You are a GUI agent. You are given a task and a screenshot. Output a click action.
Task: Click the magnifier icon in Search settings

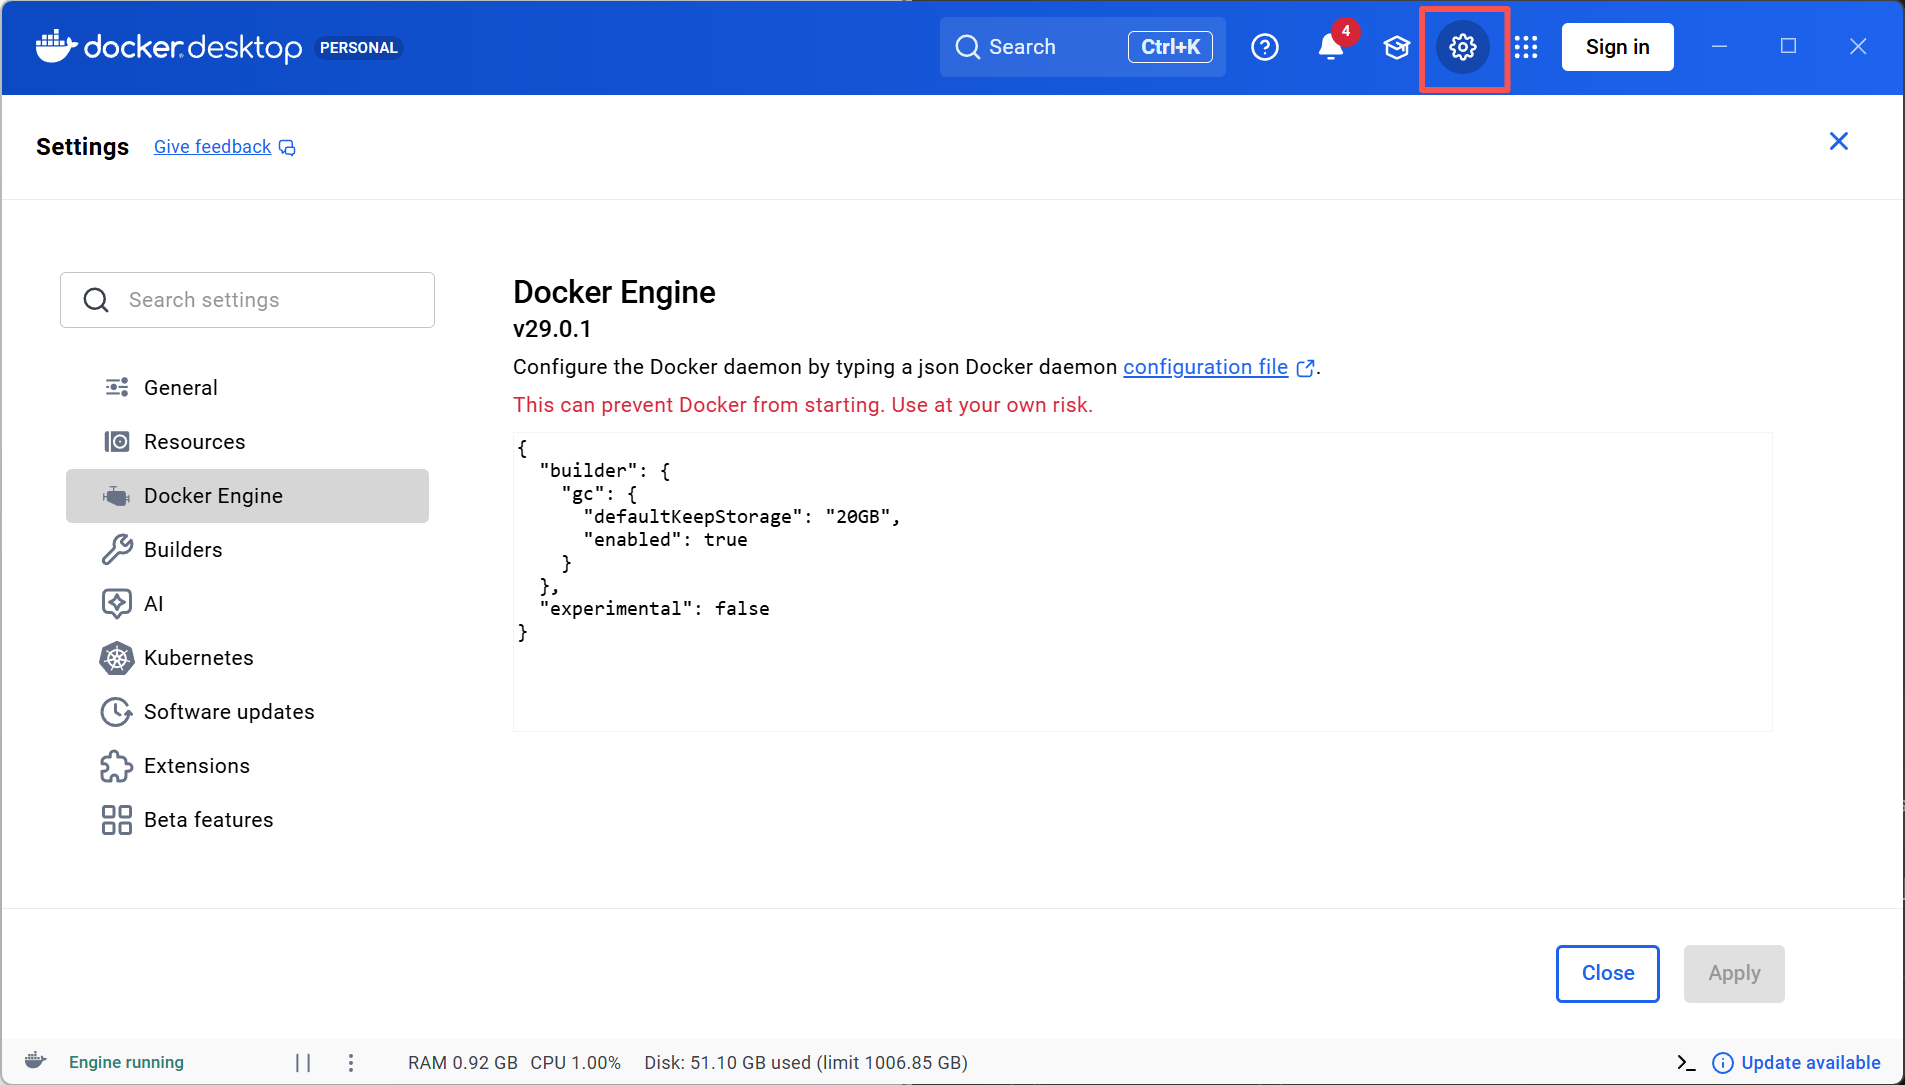click(x=96, y=300)
